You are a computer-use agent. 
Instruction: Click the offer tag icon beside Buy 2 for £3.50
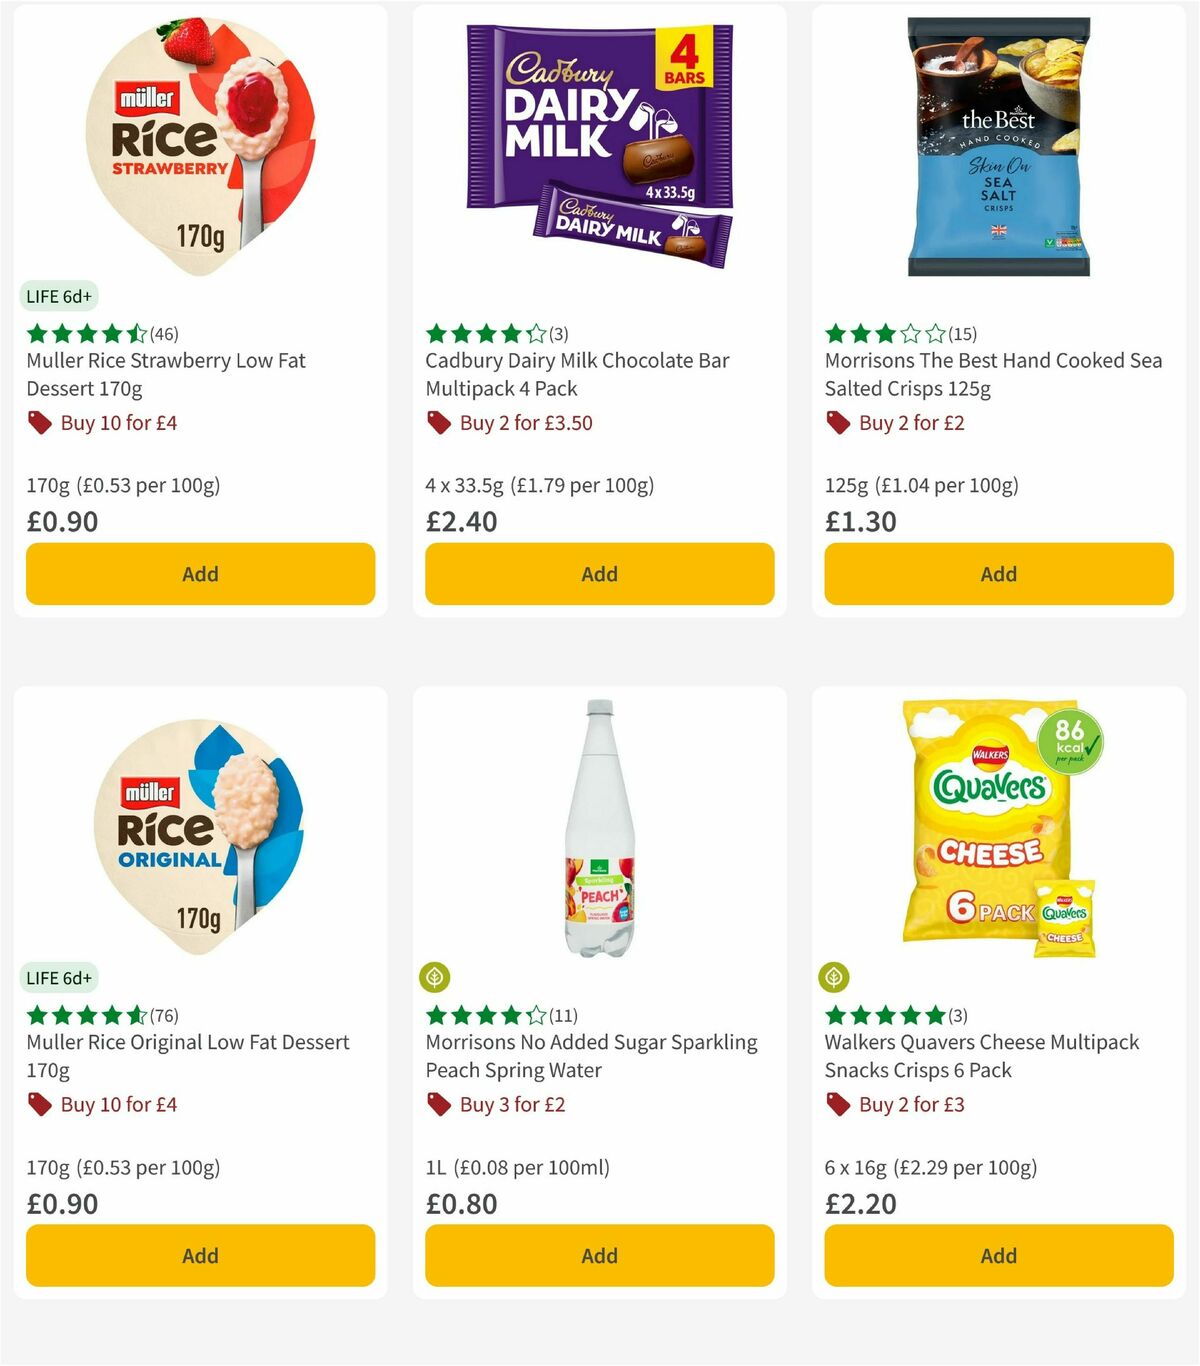[x=439, y=423]
